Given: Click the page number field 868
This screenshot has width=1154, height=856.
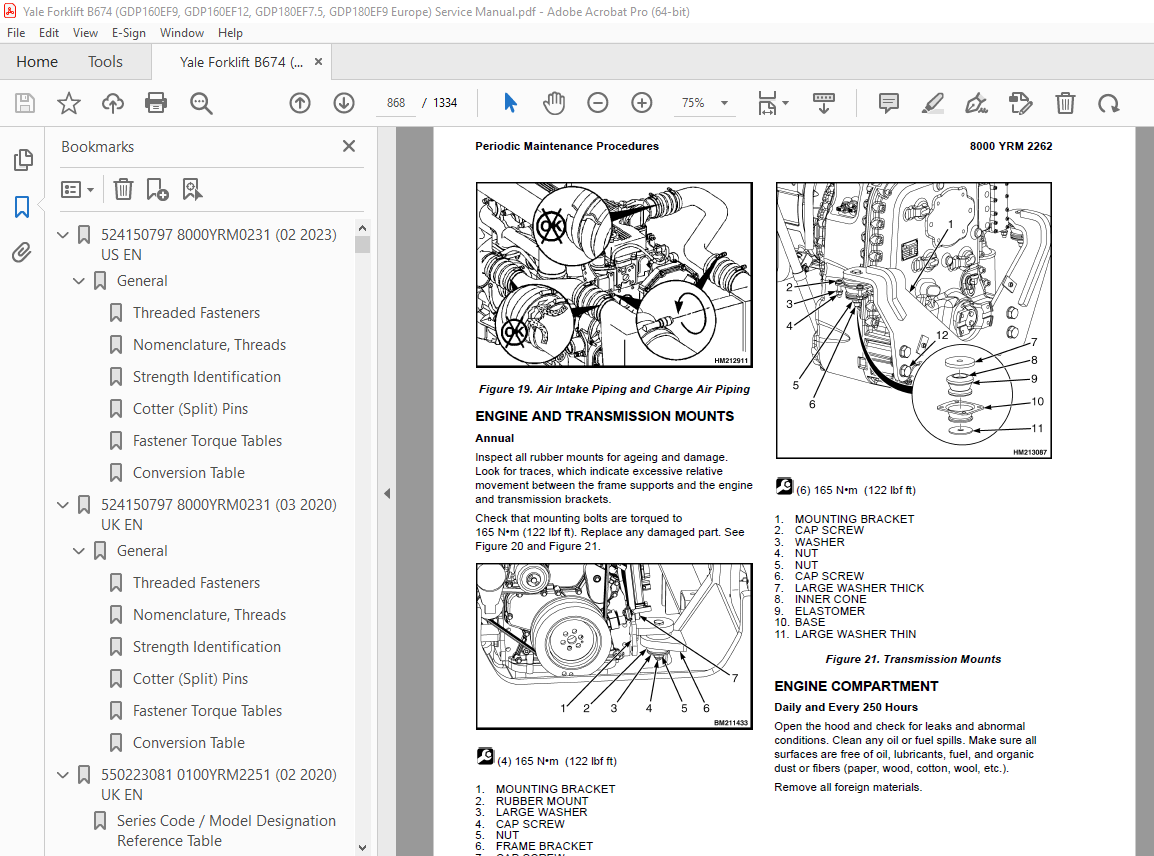Looking at the screenshot, I should (396, 103).
